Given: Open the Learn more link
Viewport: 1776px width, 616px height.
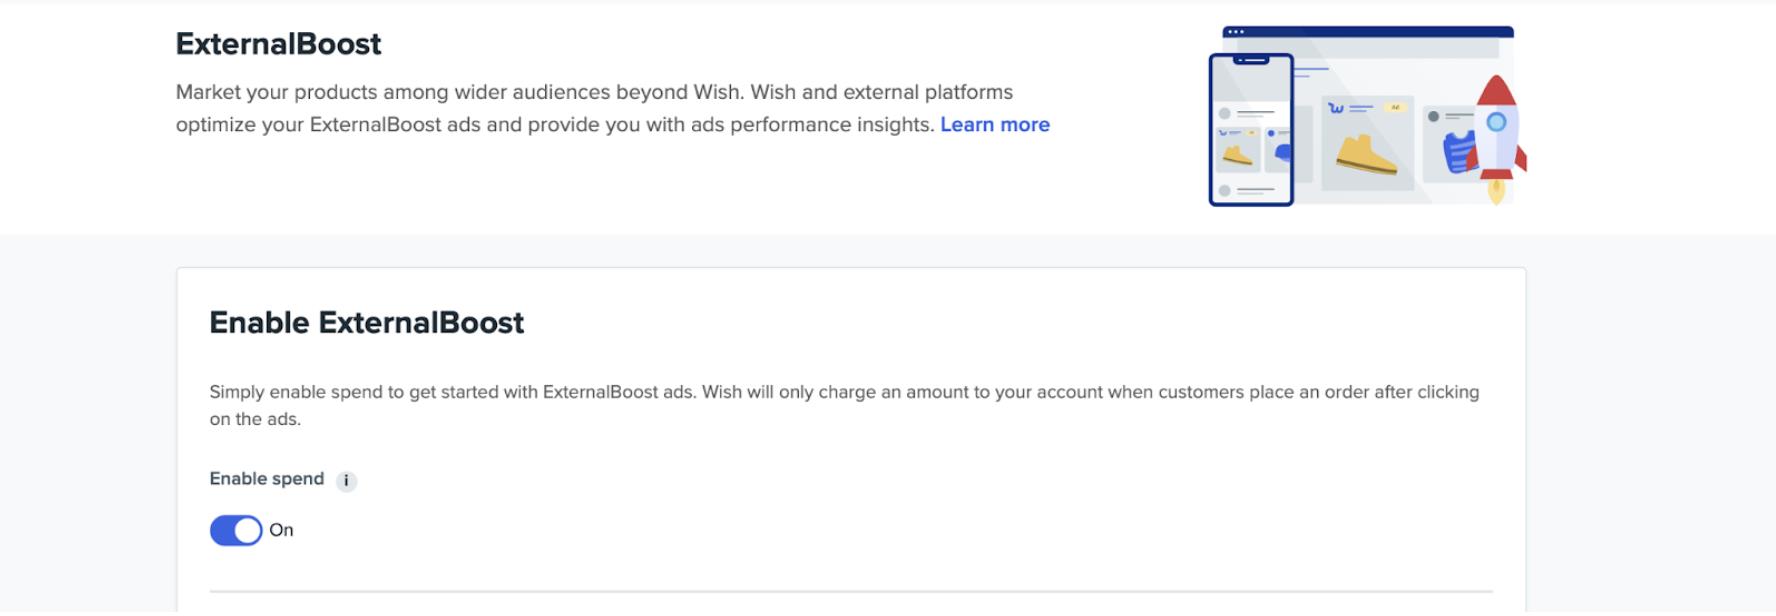Looking at the screenshot, I should (994, 125).
